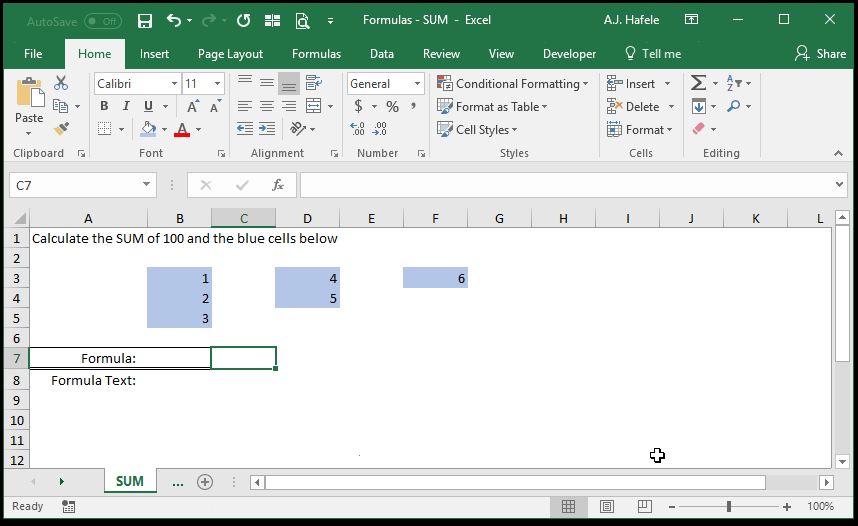The height and width of the screenshot is (526, 858).
Task: Apply Fill Color paint bucket
Action: point(148,129)
